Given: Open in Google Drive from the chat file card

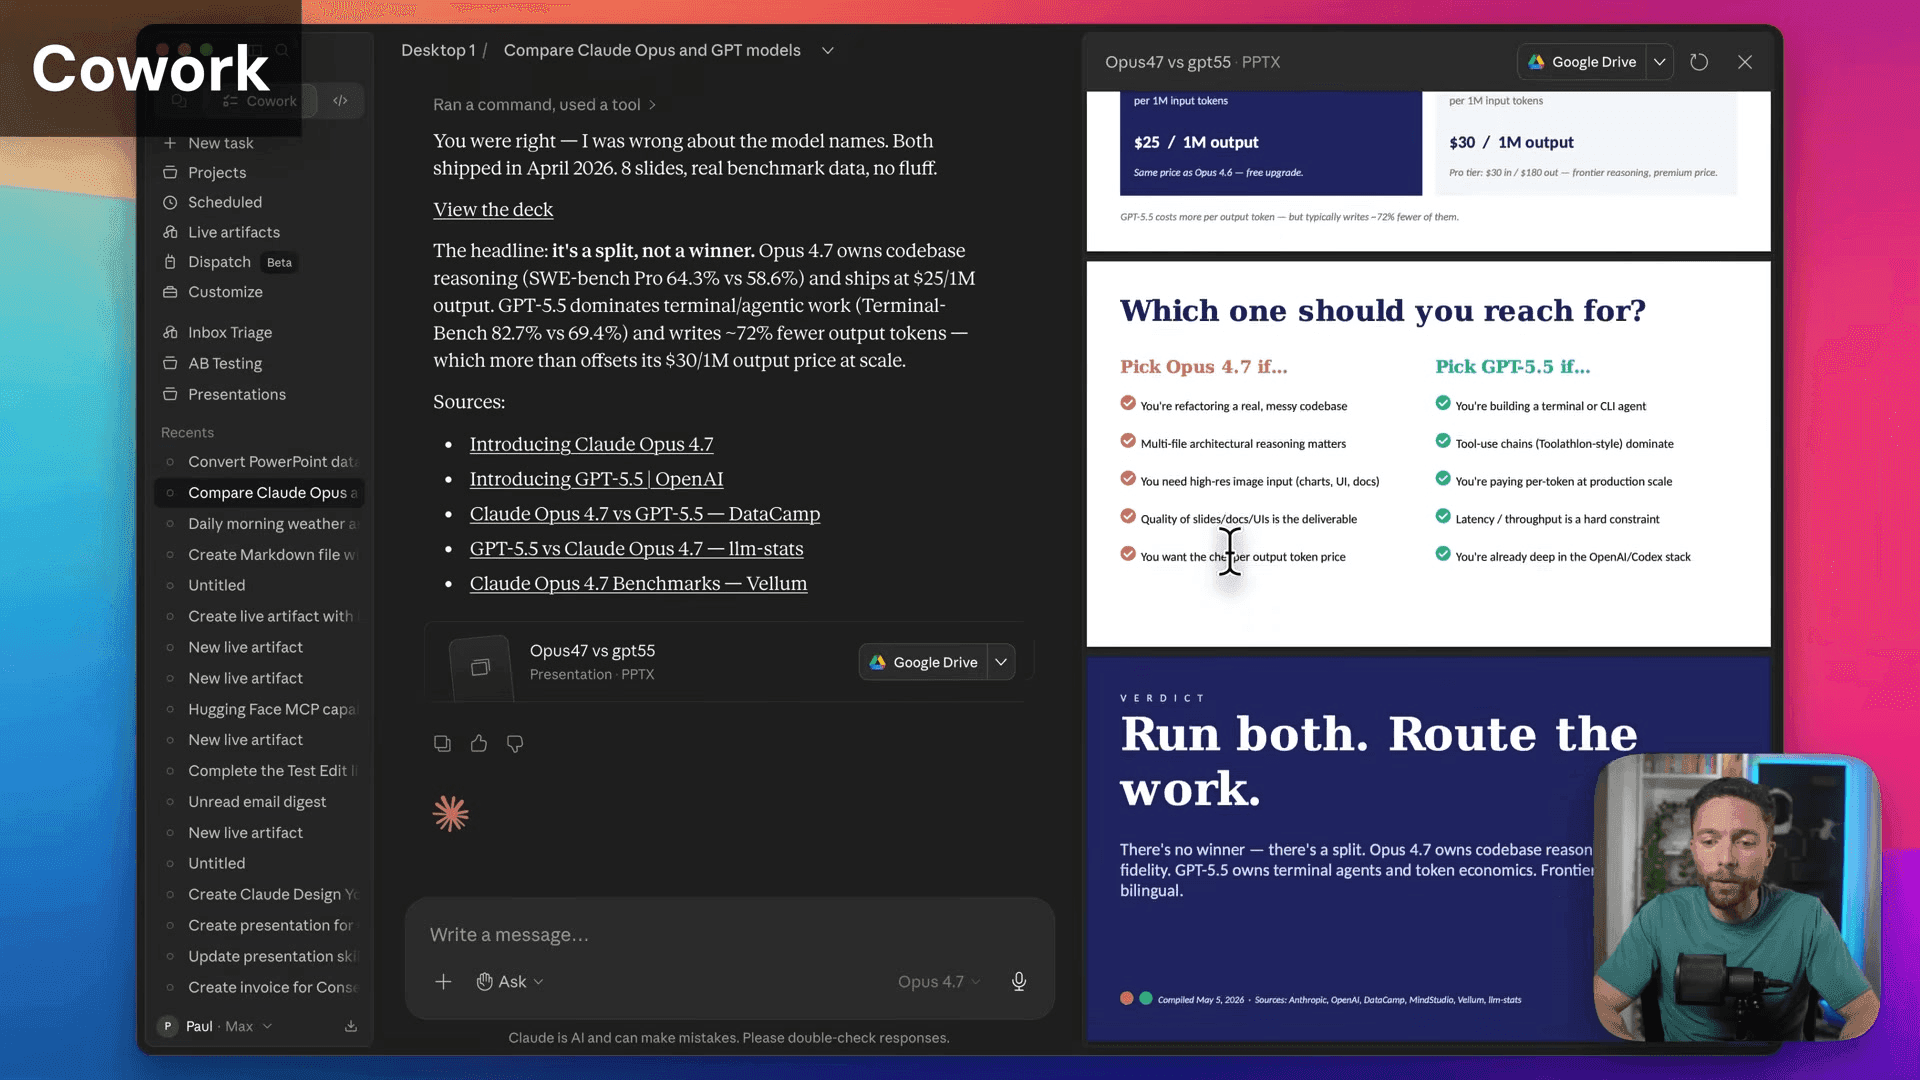Looking at the screenshot, I should tap(923, 663).
